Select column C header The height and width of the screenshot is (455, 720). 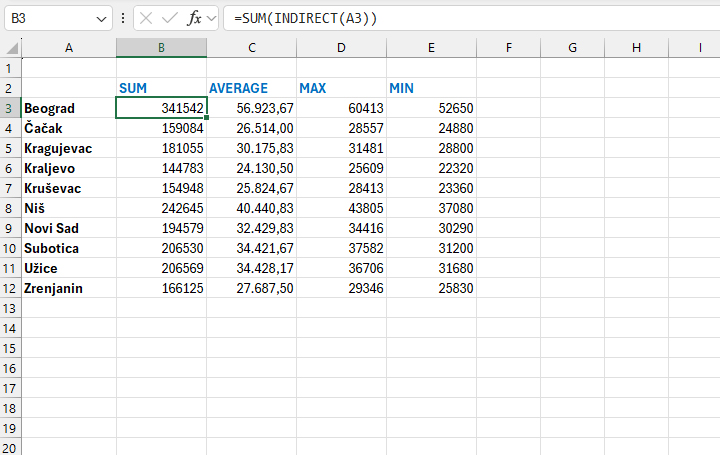[x=252, y=48]
